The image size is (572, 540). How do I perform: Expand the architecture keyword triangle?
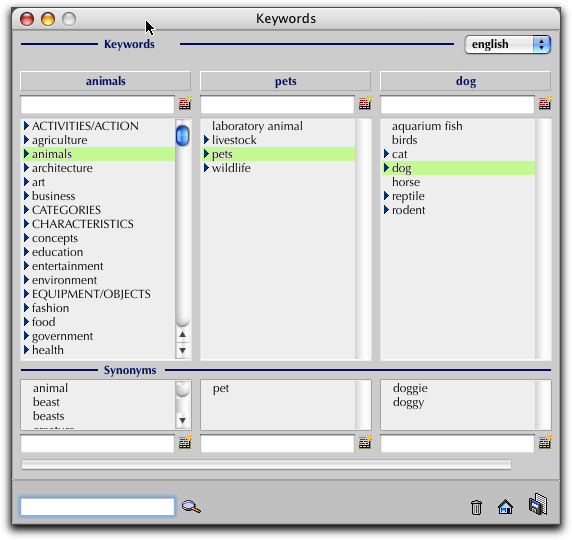(26, 168)
